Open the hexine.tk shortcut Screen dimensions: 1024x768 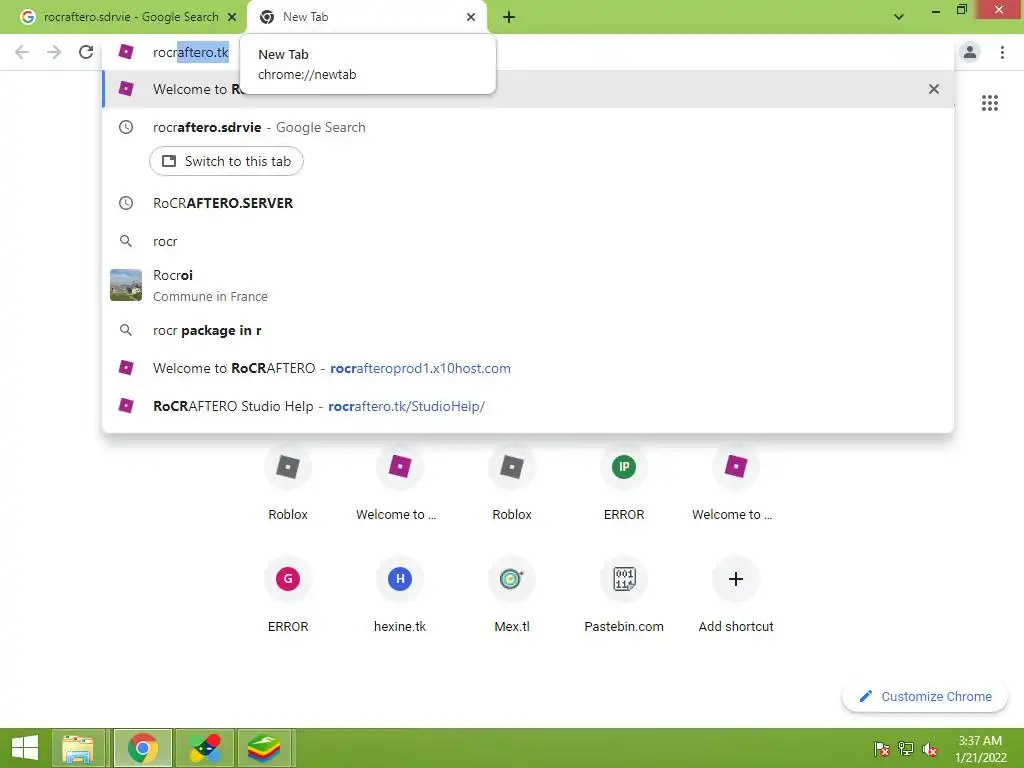point(400,595)
